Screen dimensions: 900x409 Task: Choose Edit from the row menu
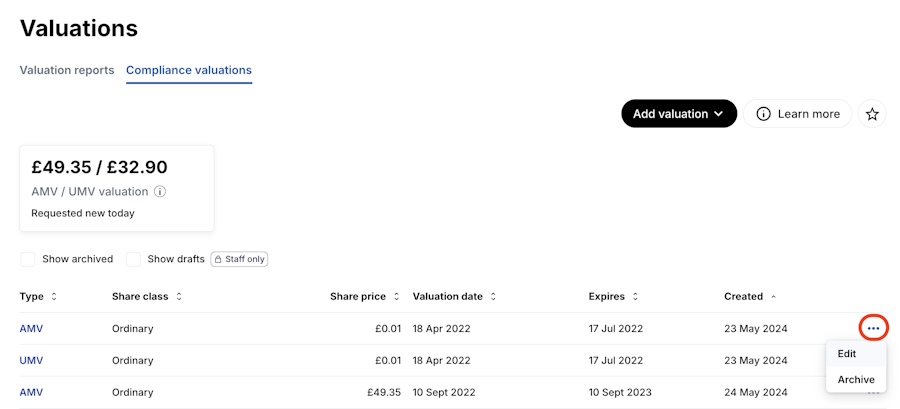[x=847, y=354]
